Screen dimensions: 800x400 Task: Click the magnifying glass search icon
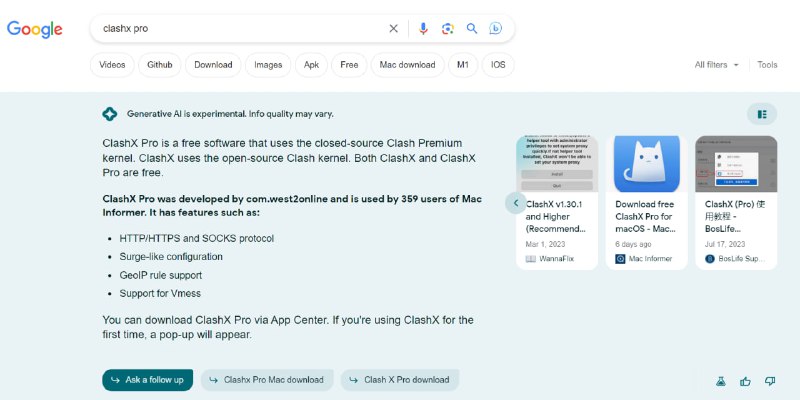[472, 29]
